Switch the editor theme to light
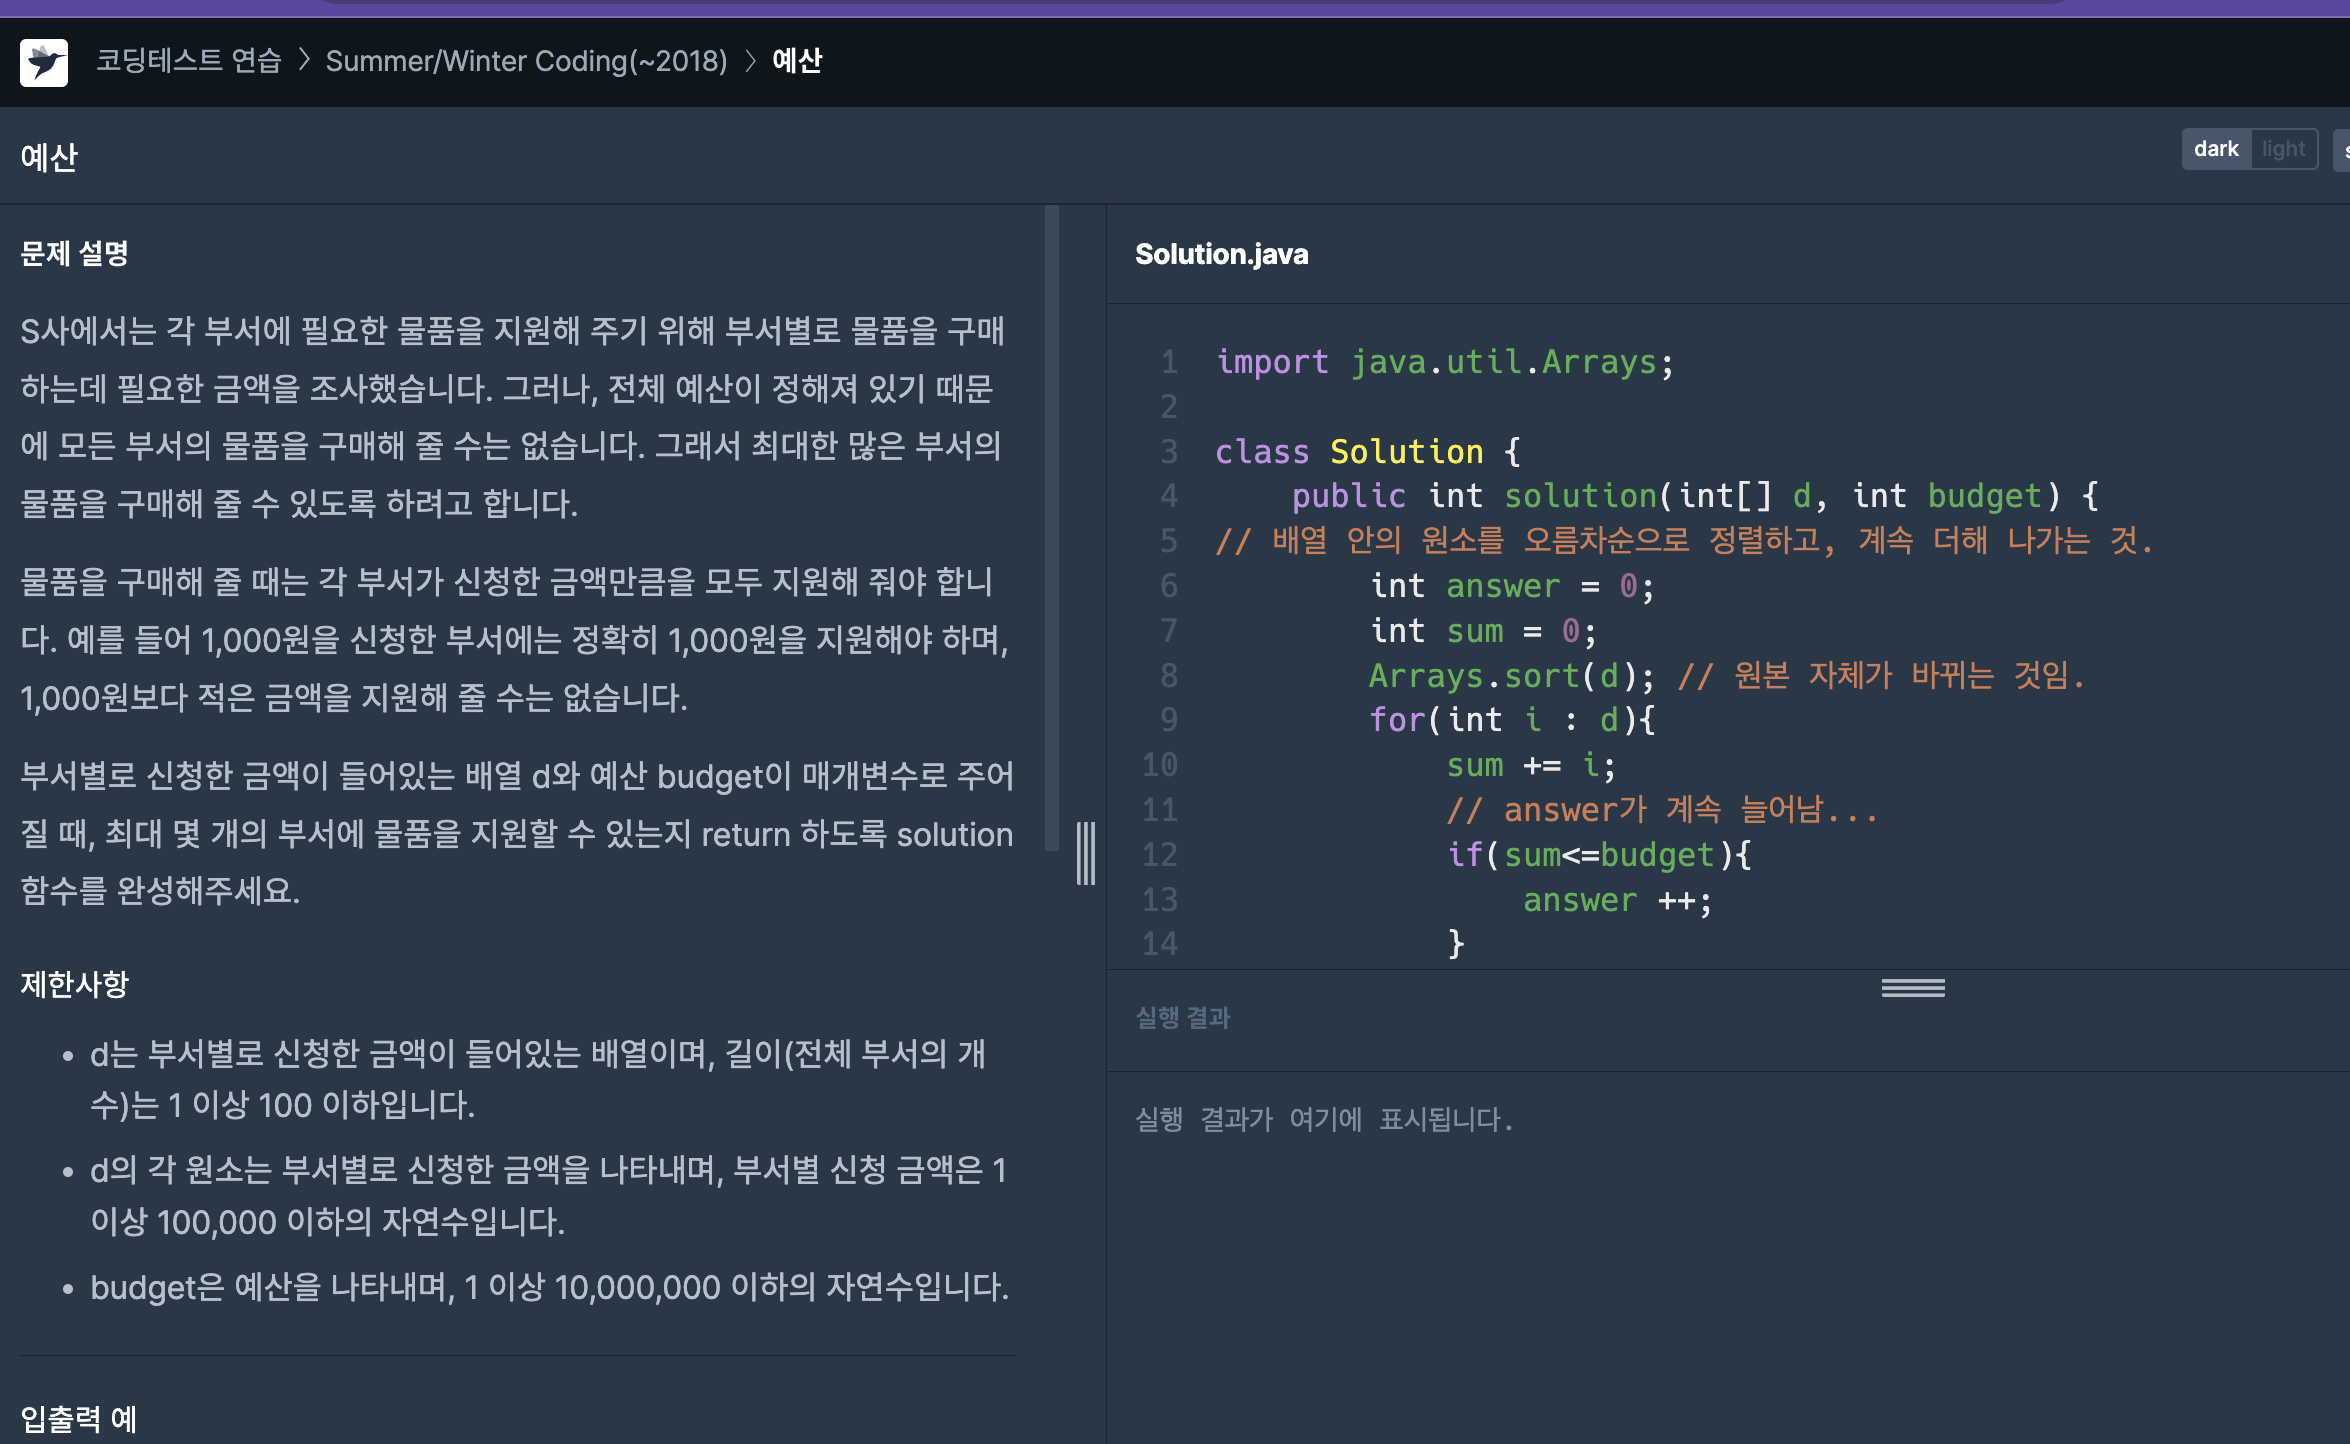The height and width of the screenshot is (1444, 2350). pos(2283,149)
